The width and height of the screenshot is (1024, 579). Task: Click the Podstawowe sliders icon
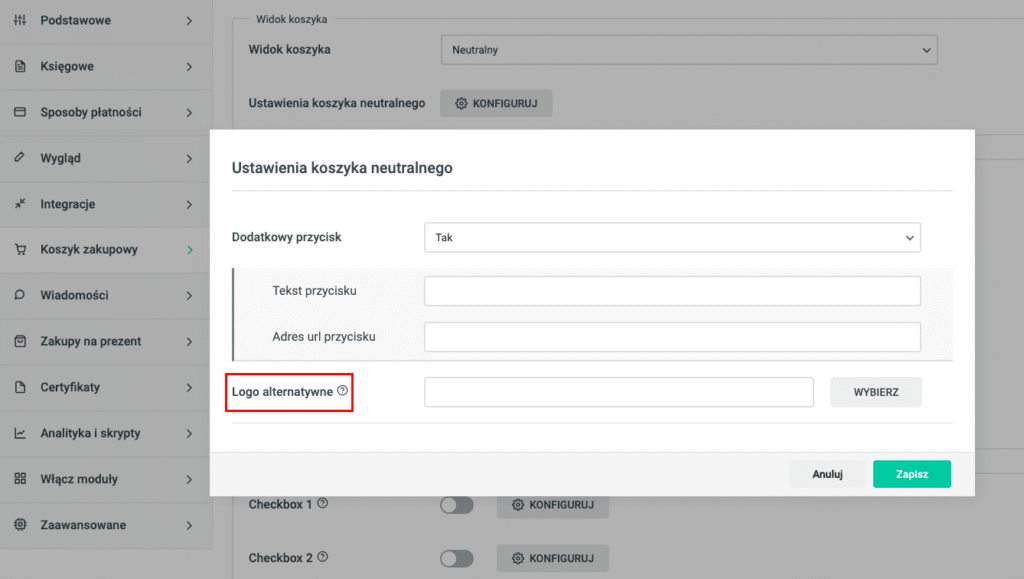[x=20, y=20]
